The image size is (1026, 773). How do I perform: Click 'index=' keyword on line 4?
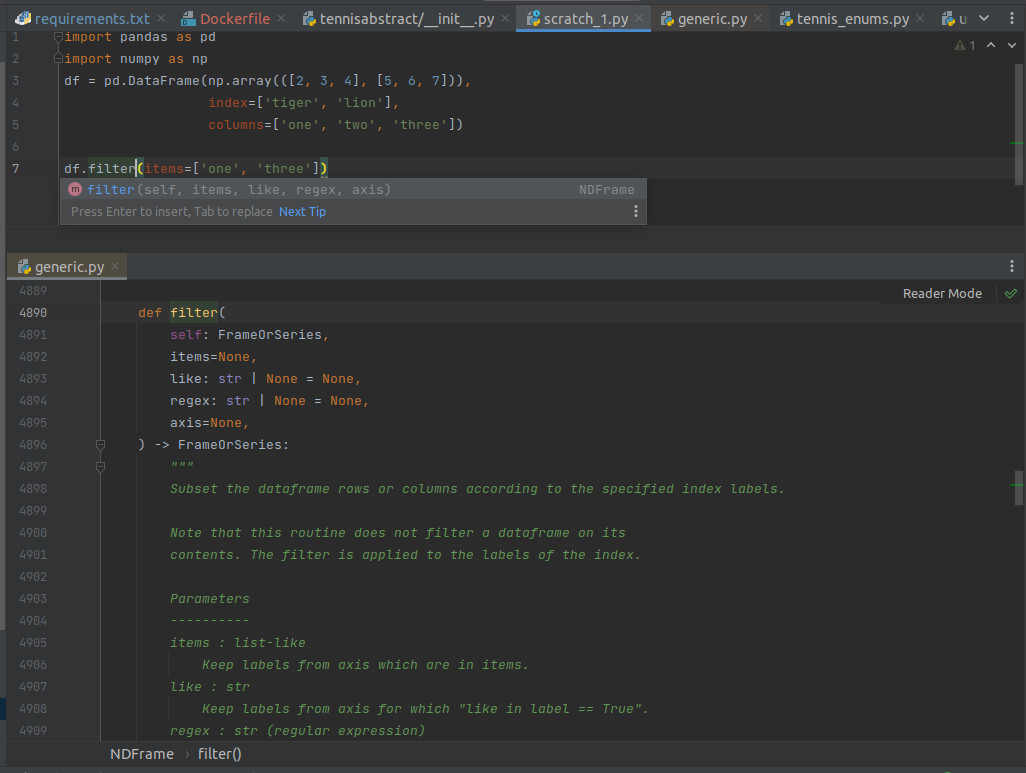click(x=232, y=103)
